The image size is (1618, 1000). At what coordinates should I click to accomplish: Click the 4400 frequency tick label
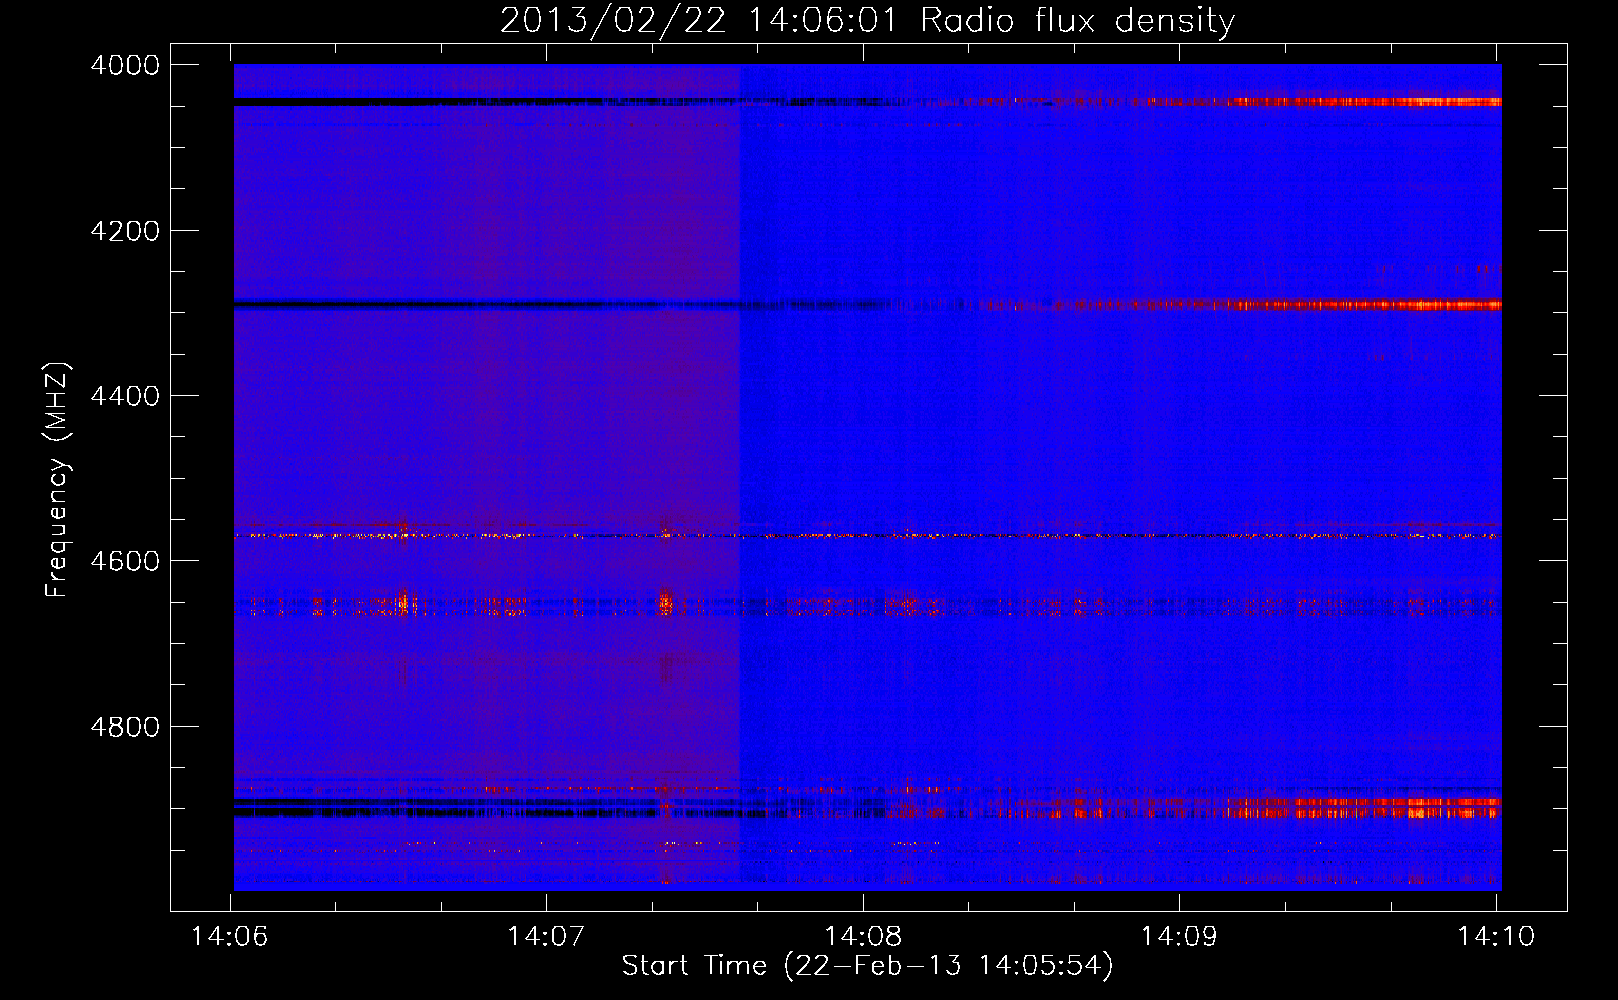pyautogui.click(x=125, y=396)
